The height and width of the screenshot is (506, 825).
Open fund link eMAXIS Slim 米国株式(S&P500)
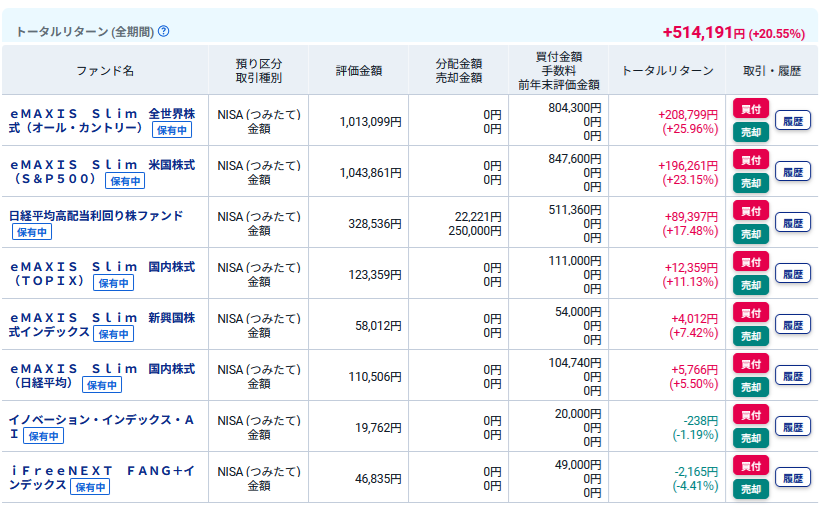pos(102,171)
